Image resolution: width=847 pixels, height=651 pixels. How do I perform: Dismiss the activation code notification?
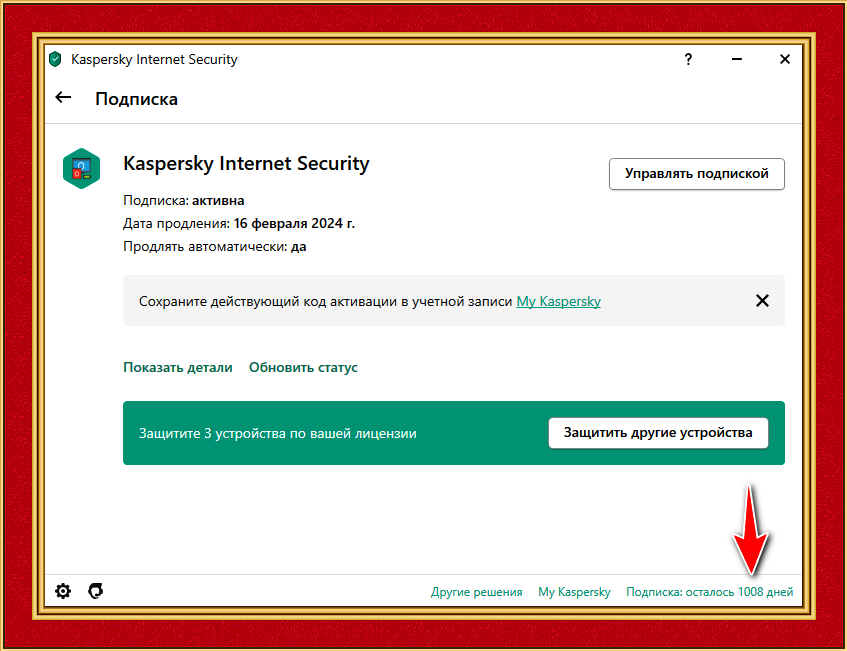tap(762, 300)
